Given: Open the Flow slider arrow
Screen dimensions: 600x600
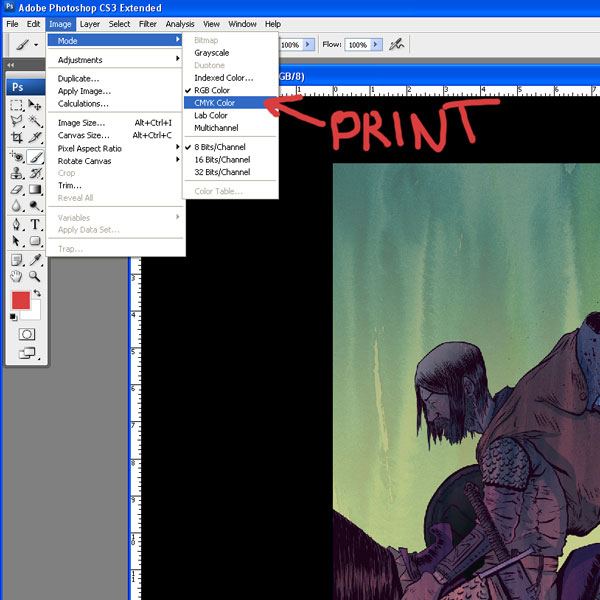Looking at the screenshot, I should point(377,45).
